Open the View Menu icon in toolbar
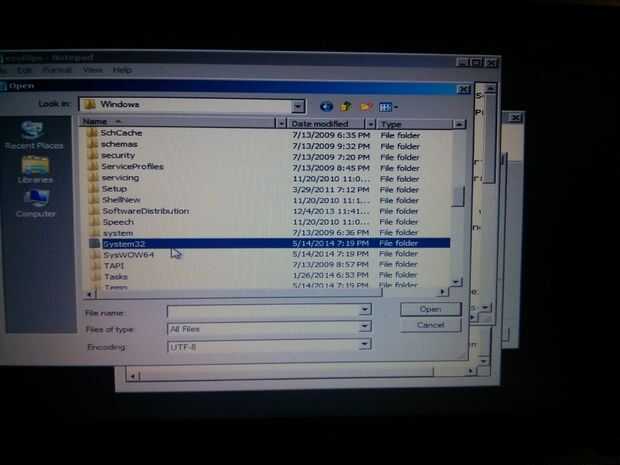 click(x=388, y=107)
